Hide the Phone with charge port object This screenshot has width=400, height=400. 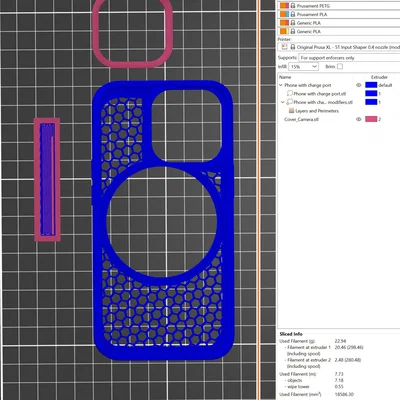(359, 85)
